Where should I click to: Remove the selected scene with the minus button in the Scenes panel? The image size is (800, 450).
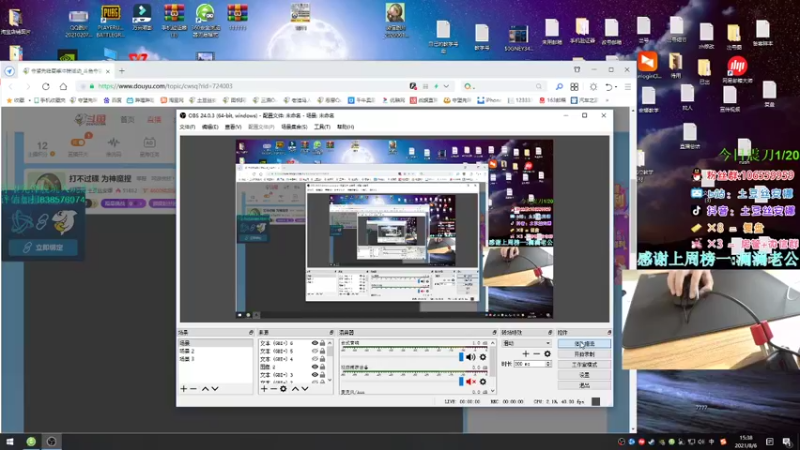193,389
